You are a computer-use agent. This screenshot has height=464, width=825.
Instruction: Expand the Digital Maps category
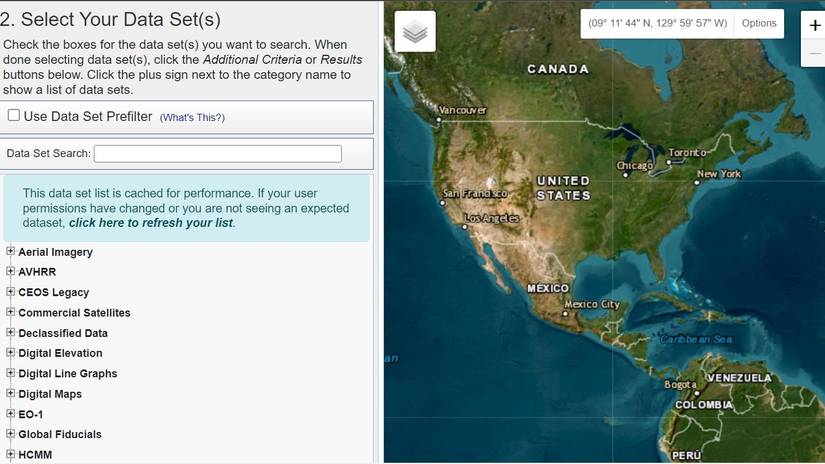pyautogui.click(x=10, y=393)
